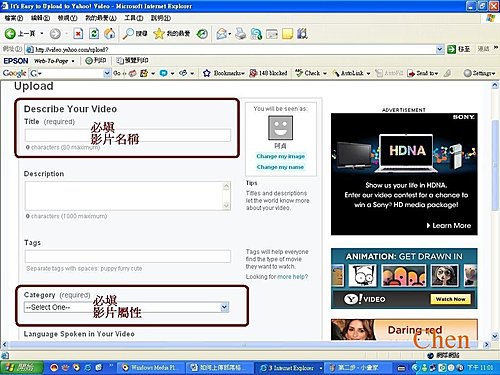Viewport: 500px width, 375px height.
Task: Click the profile smiley avatar image
Action: pos(280,128)
